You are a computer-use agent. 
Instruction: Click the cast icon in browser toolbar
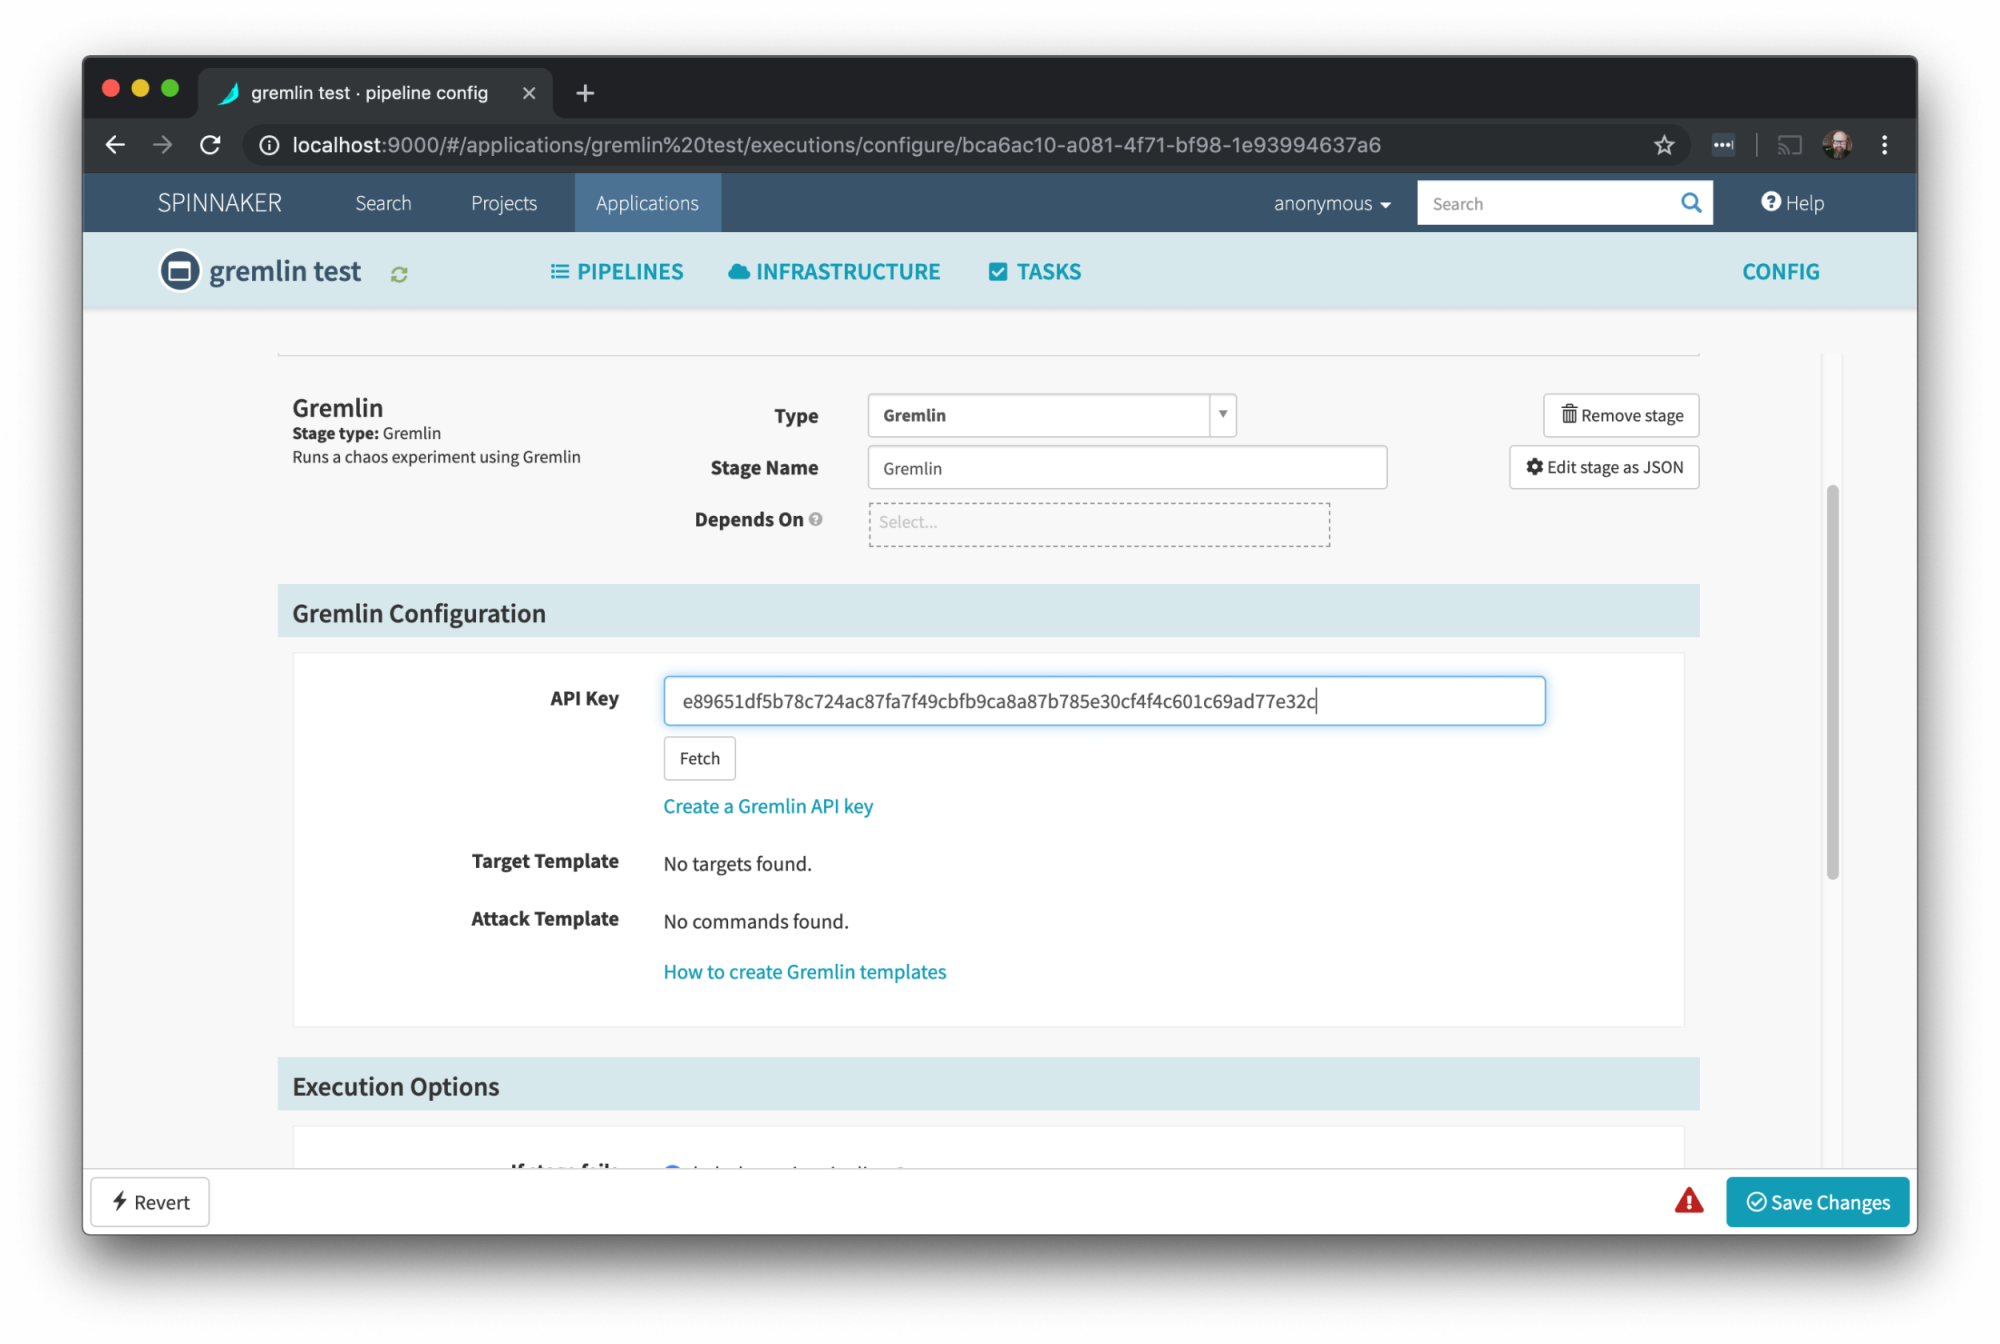[1789, 145]
